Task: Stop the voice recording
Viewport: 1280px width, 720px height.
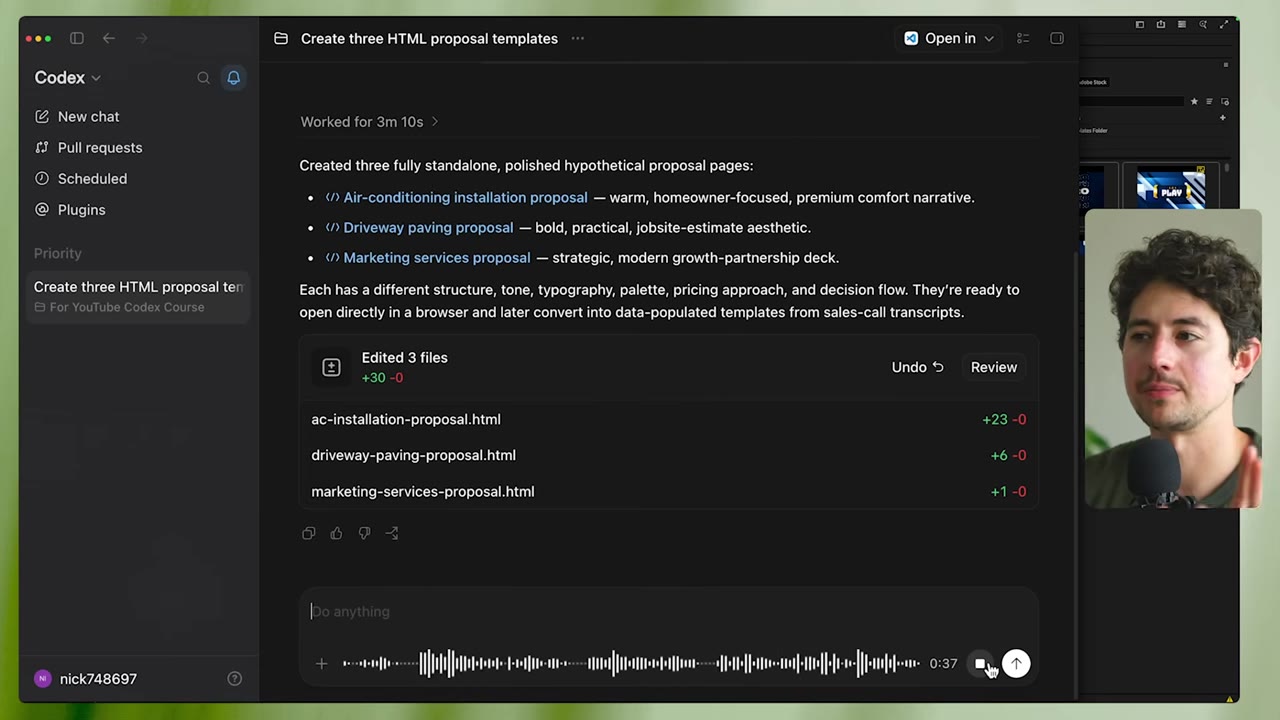Action: pyautogui.click(x=980, y=663)
